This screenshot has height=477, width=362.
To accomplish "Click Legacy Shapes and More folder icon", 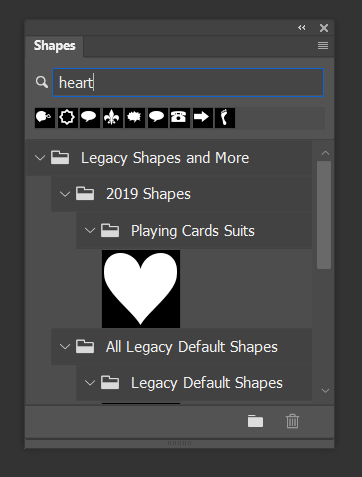I will tap(60, 157).
